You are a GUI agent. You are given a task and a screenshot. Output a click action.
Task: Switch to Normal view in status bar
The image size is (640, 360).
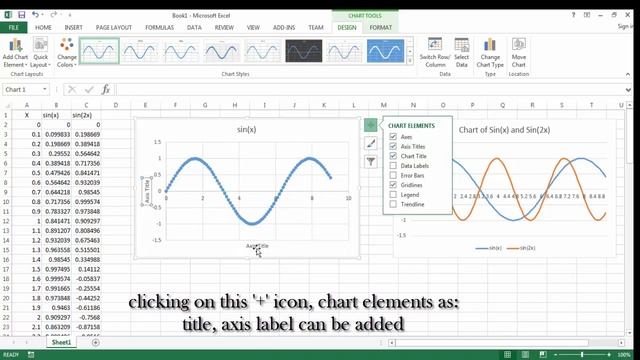coord(507,355)
